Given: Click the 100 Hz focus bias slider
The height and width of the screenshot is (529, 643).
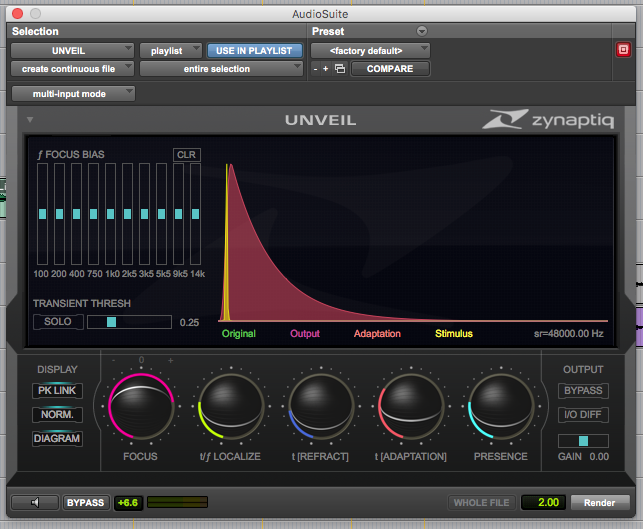Looking at the screenshot, I should click(42, 214).
